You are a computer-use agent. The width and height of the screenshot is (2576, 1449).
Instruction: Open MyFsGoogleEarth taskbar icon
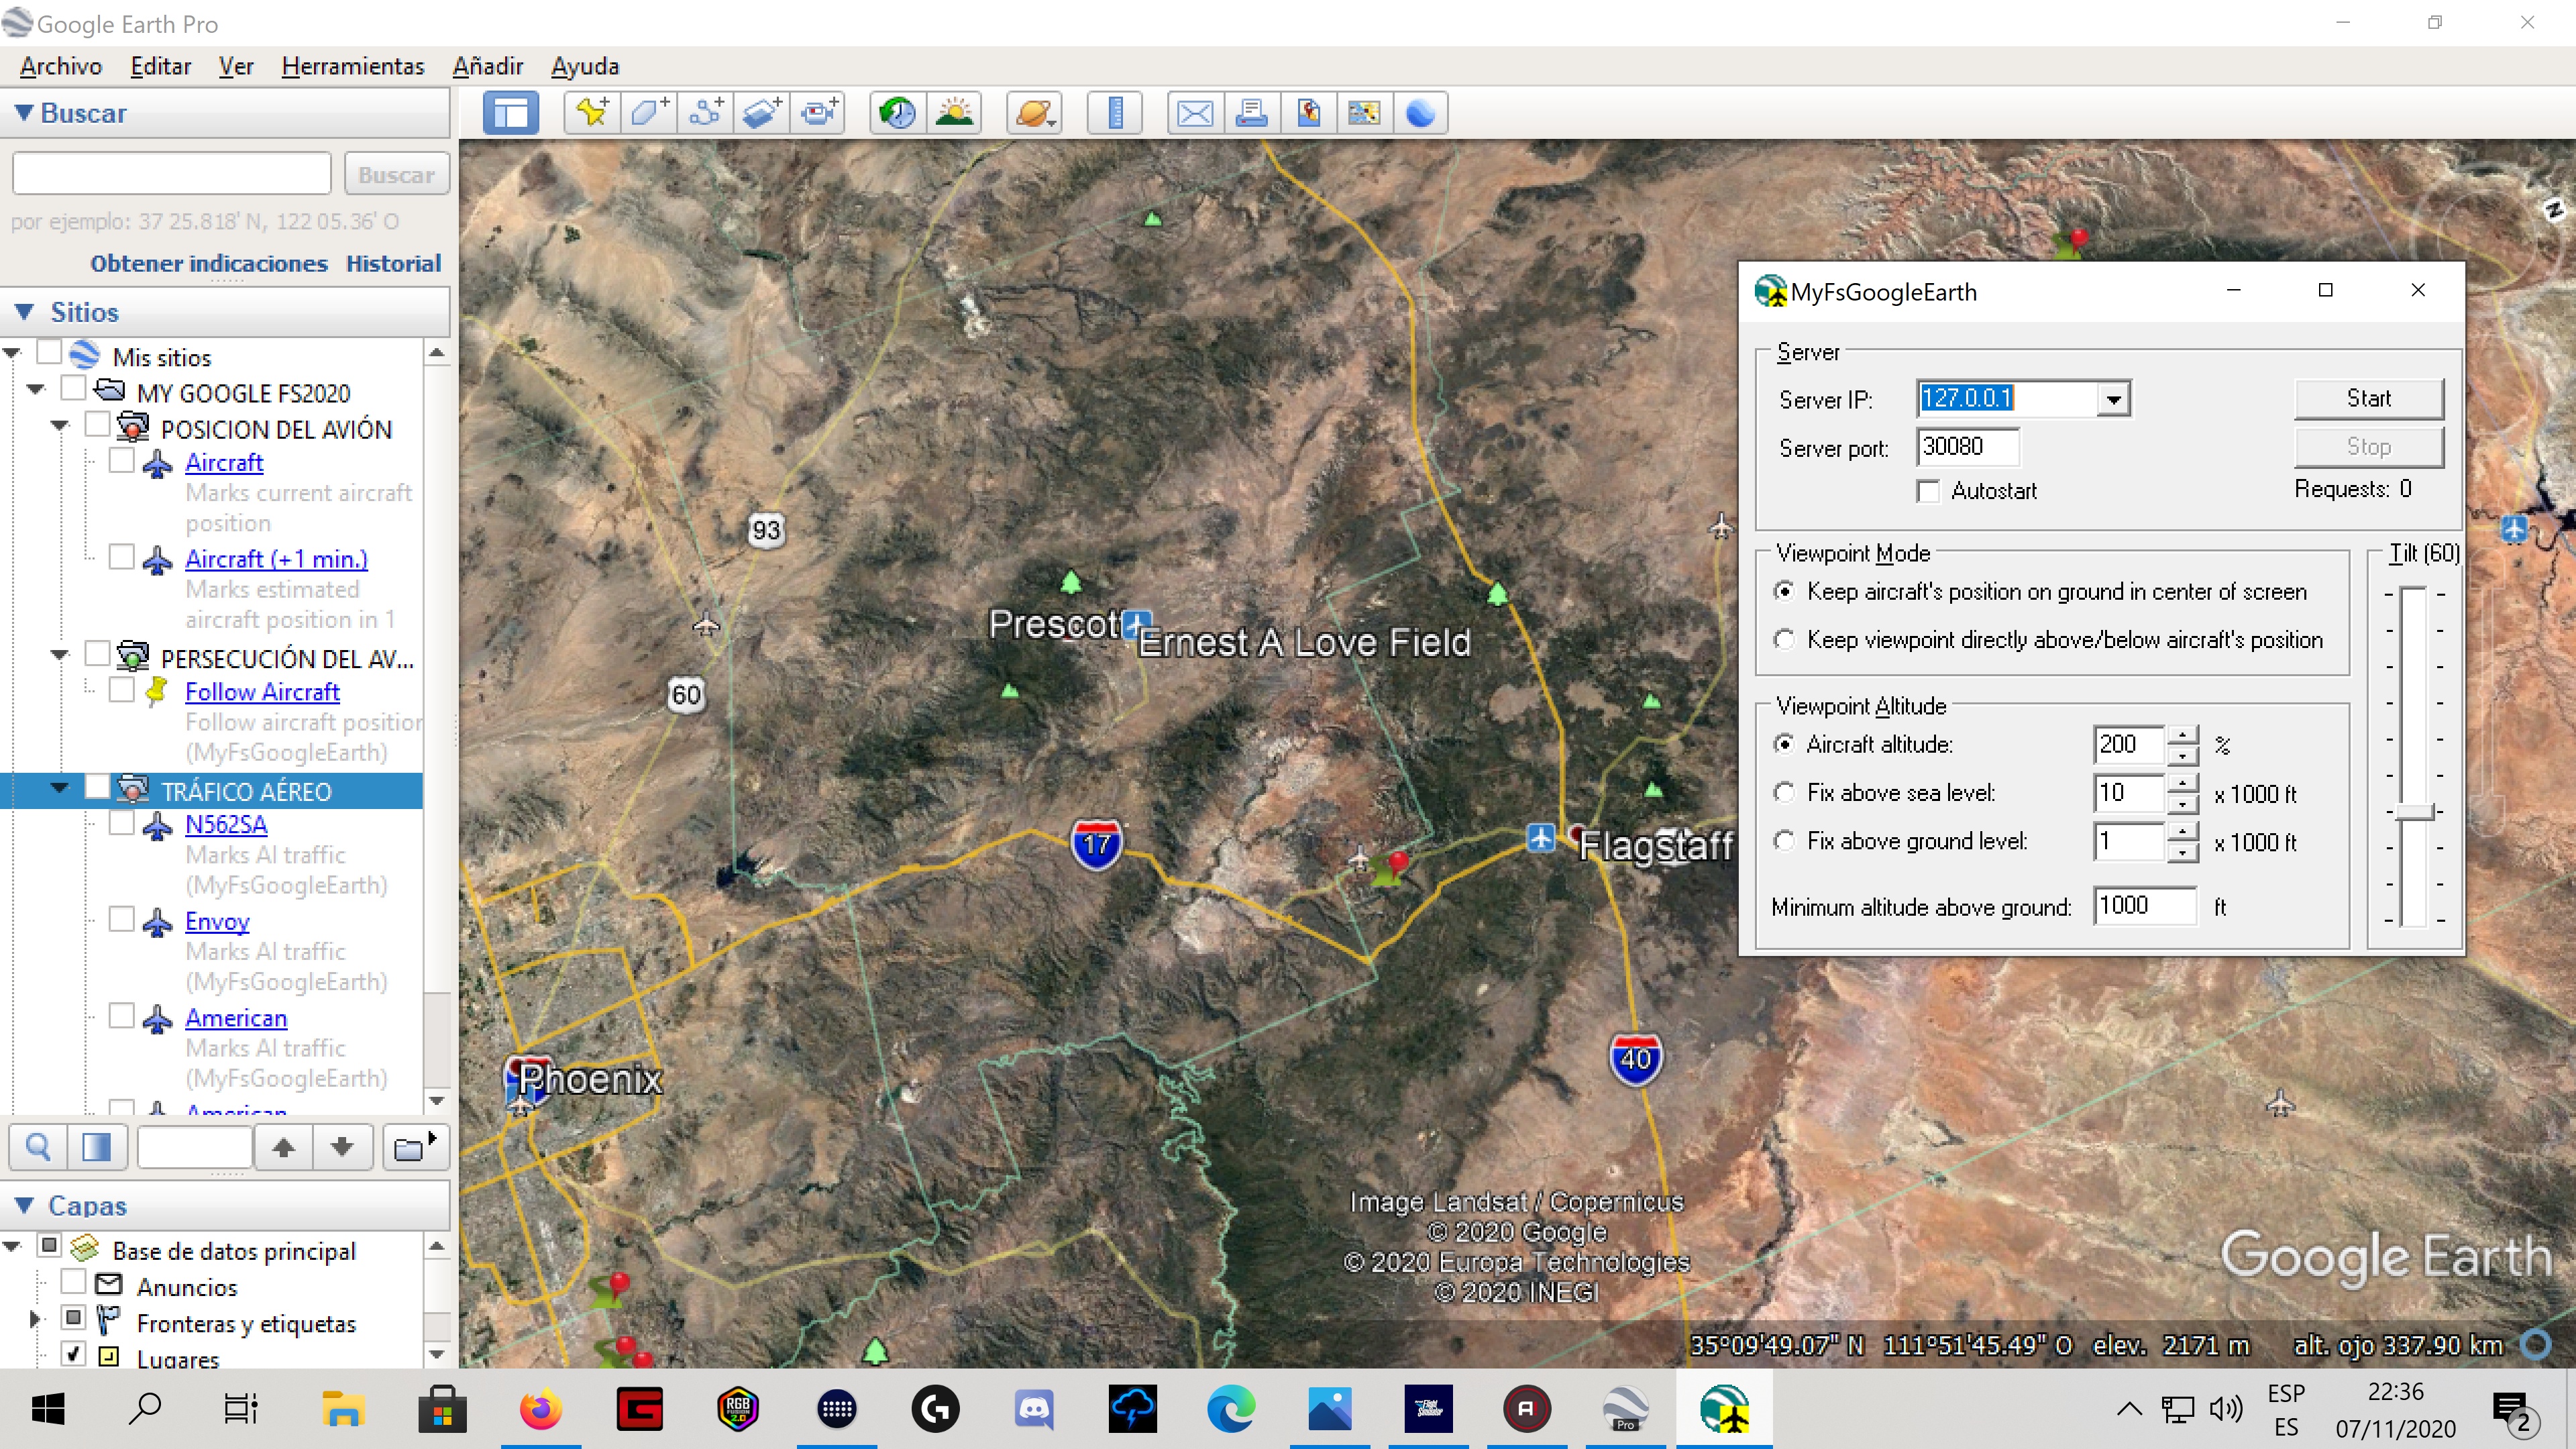[x=1724, y=1410]
